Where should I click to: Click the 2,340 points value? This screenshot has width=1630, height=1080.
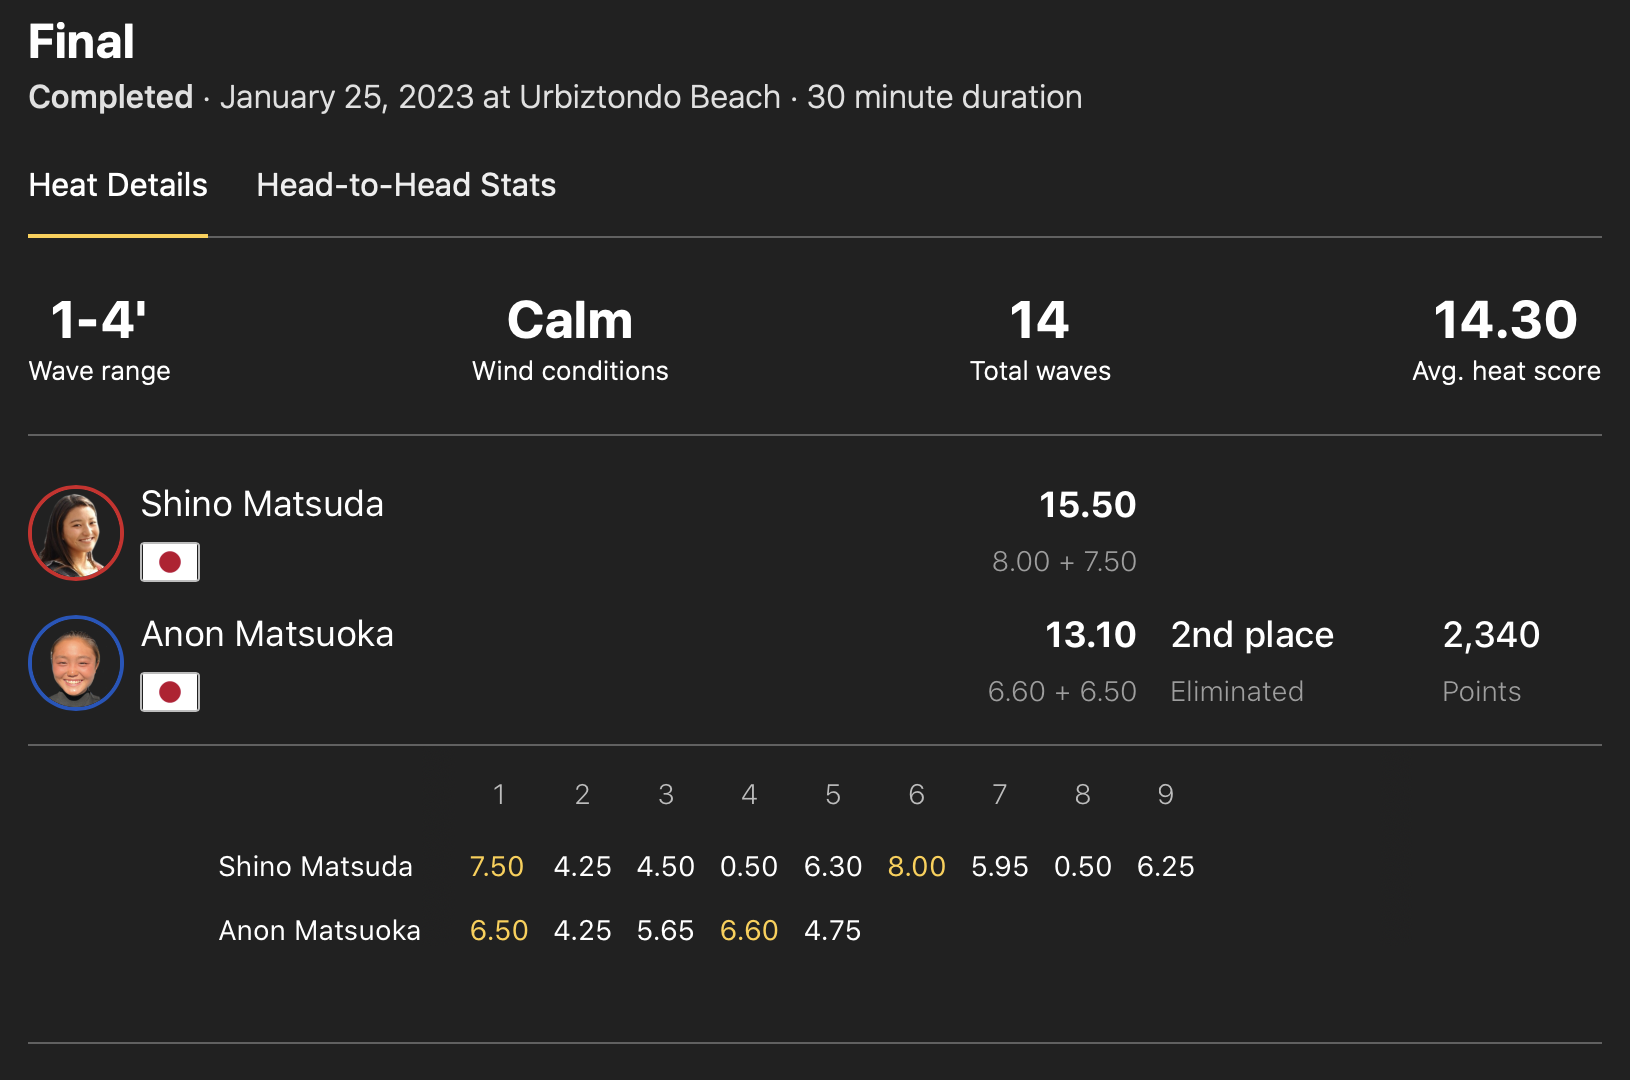1491,635
